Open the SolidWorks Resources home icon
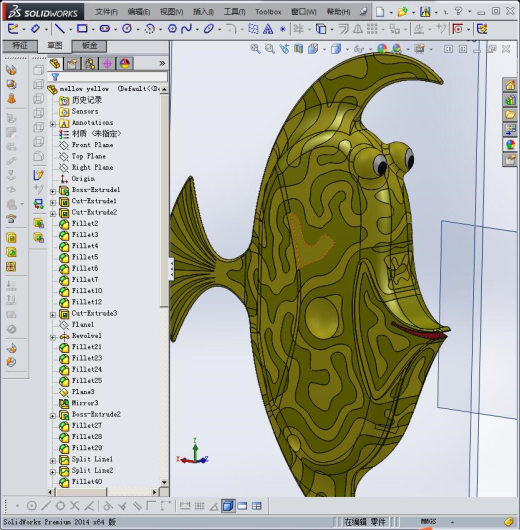 510,85
